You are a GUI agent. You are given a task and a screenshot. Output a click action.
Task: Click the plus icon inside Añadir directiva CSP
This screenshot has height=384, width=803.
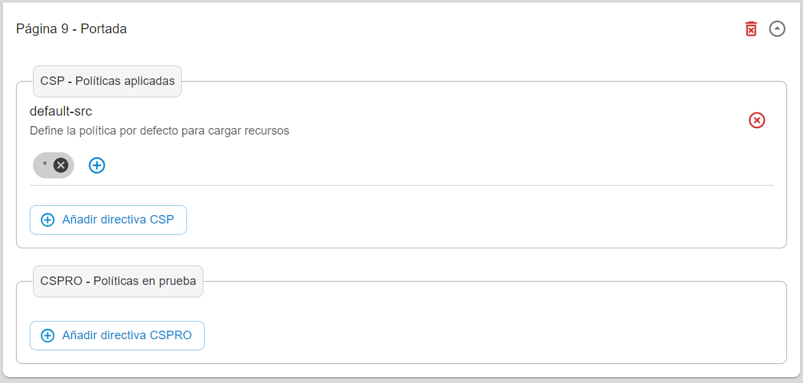48,220
